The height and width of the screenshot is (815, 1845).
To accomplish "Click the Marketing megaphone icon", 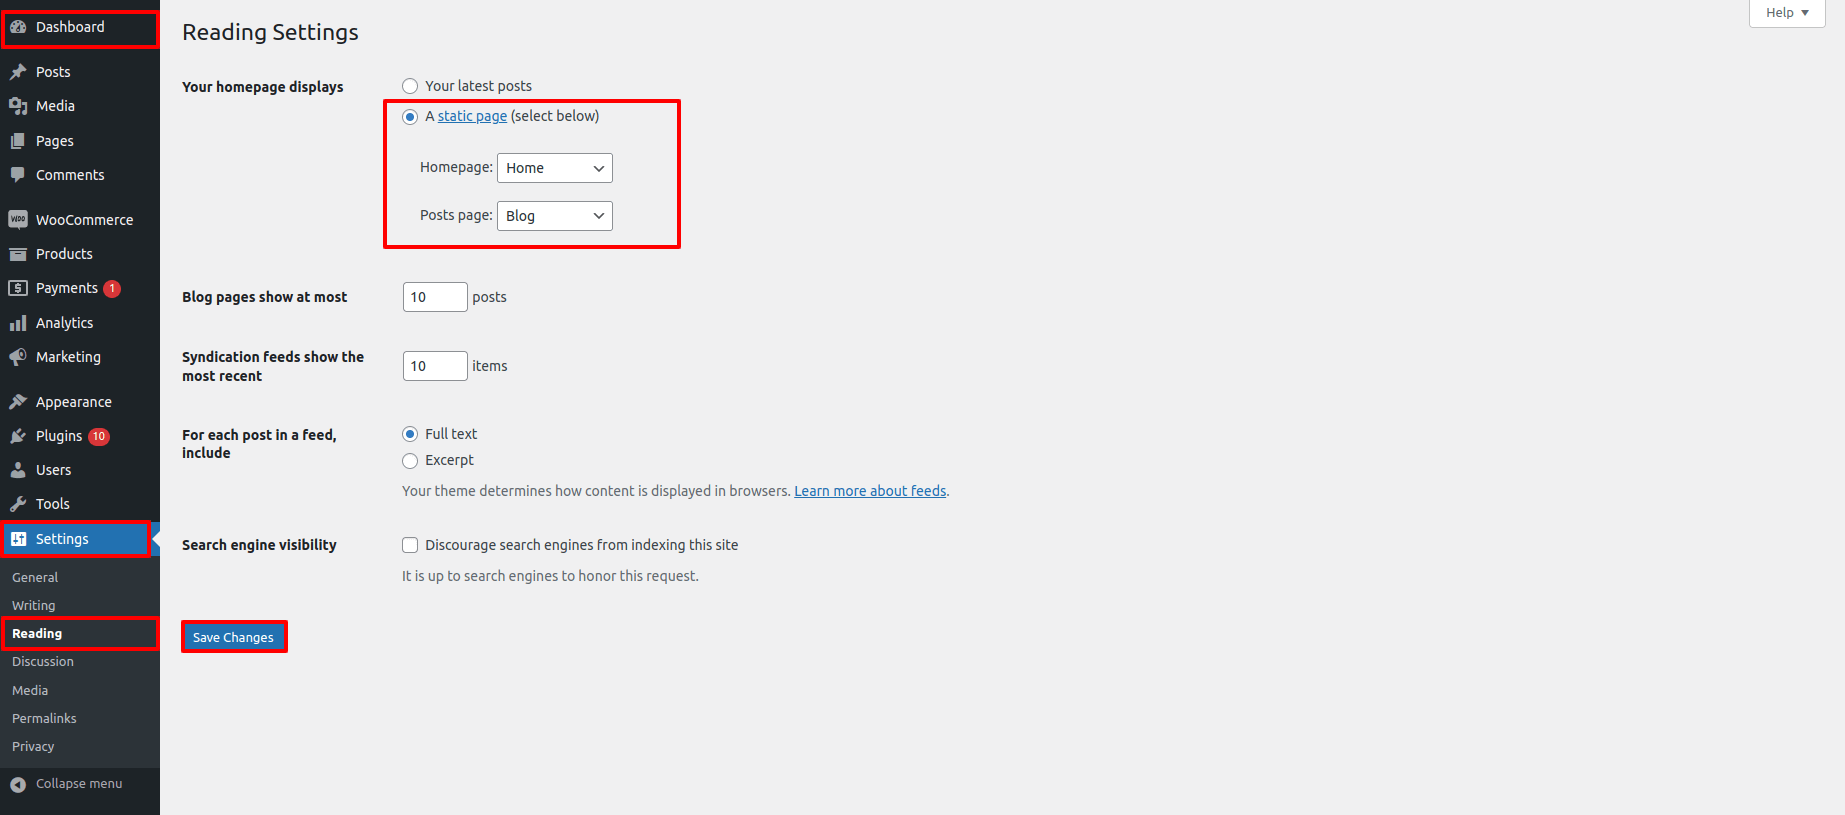I will click(18, 357).
